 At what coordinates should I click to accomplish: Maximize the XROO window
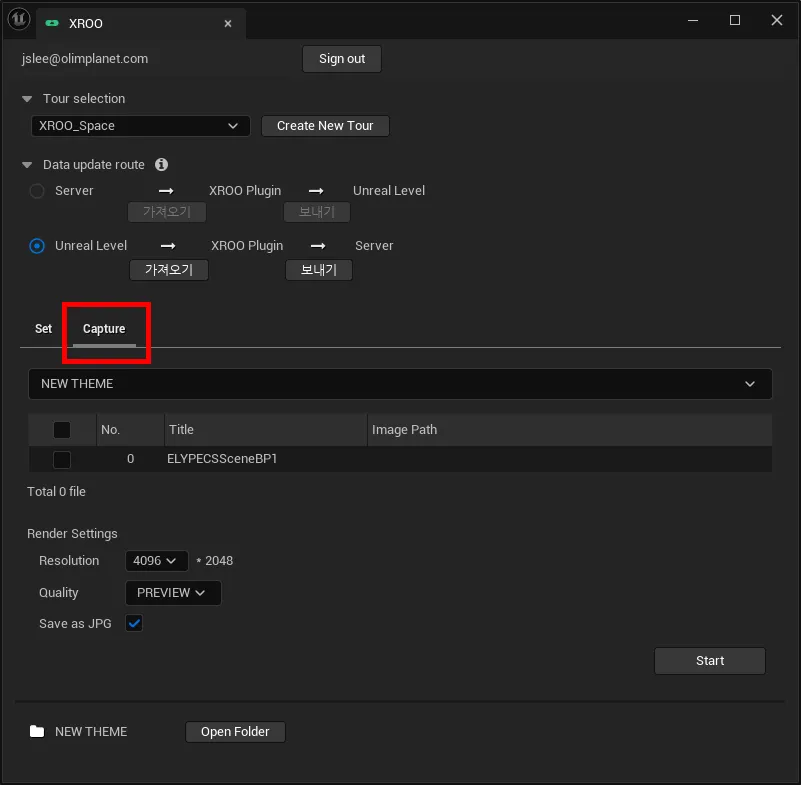735,20
